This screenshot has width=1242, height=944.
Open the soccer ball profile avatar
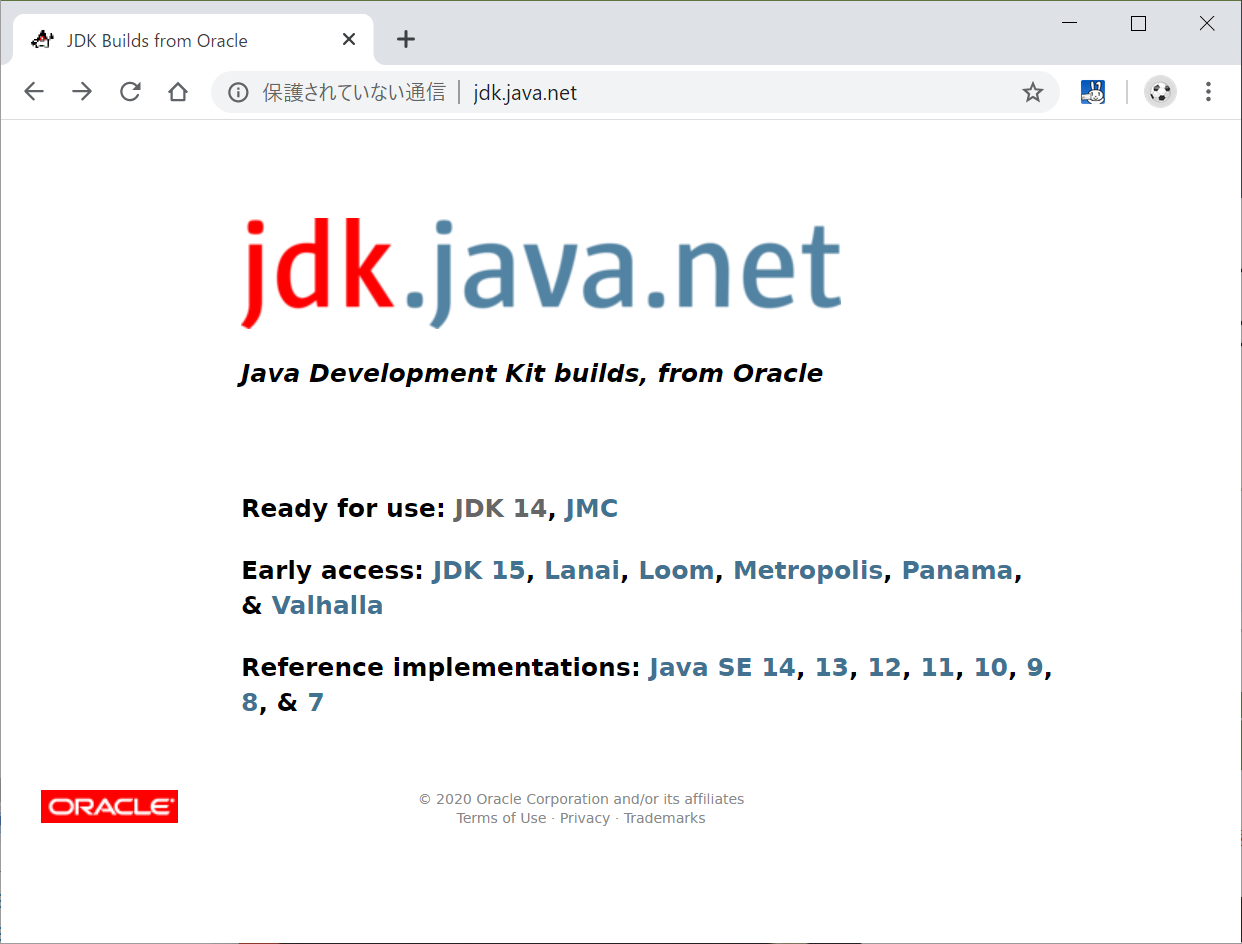coord(1160,92)
